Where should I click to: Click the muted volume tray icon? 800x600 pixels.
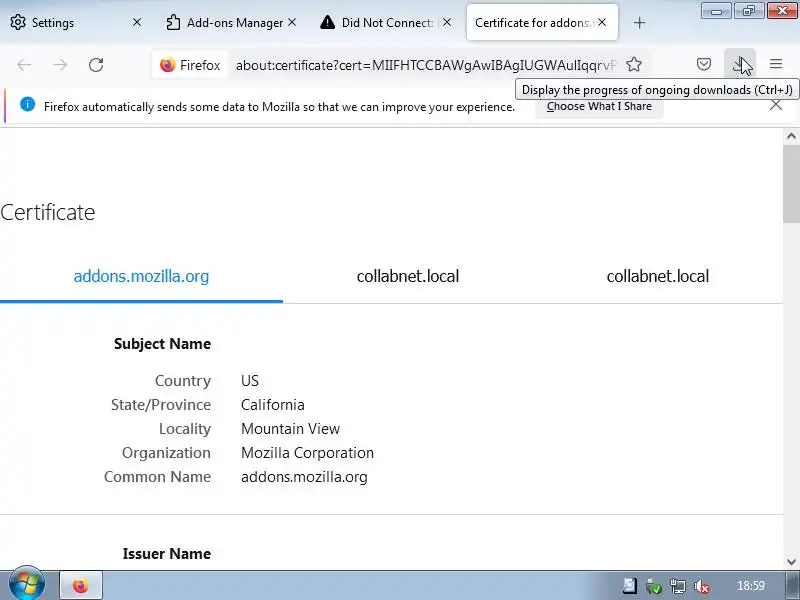[703, 586]
